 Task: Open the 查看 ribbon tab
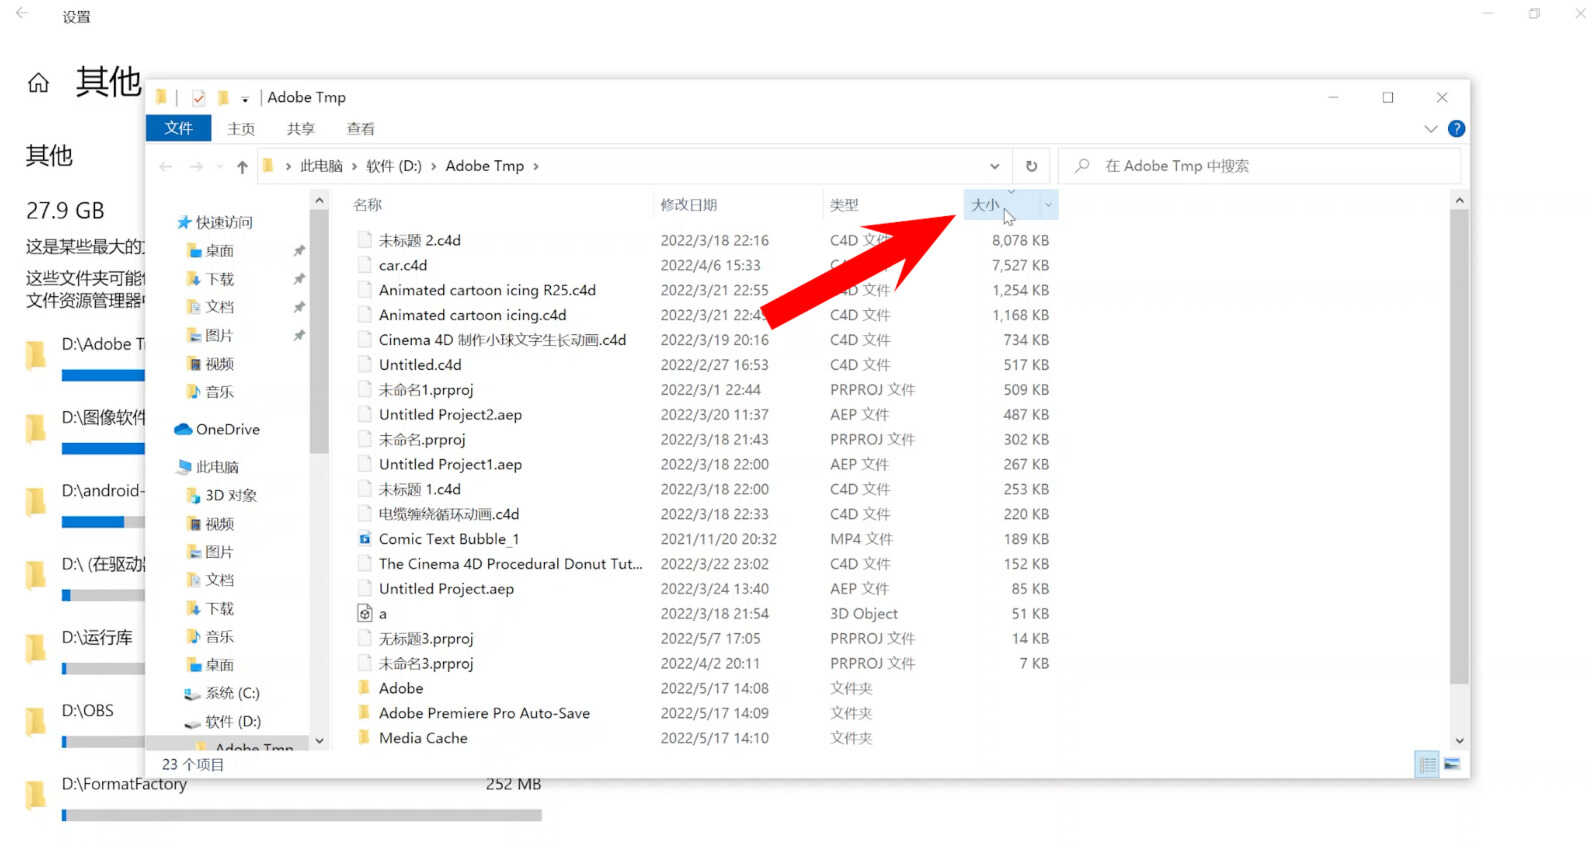[x=360, y=129]
